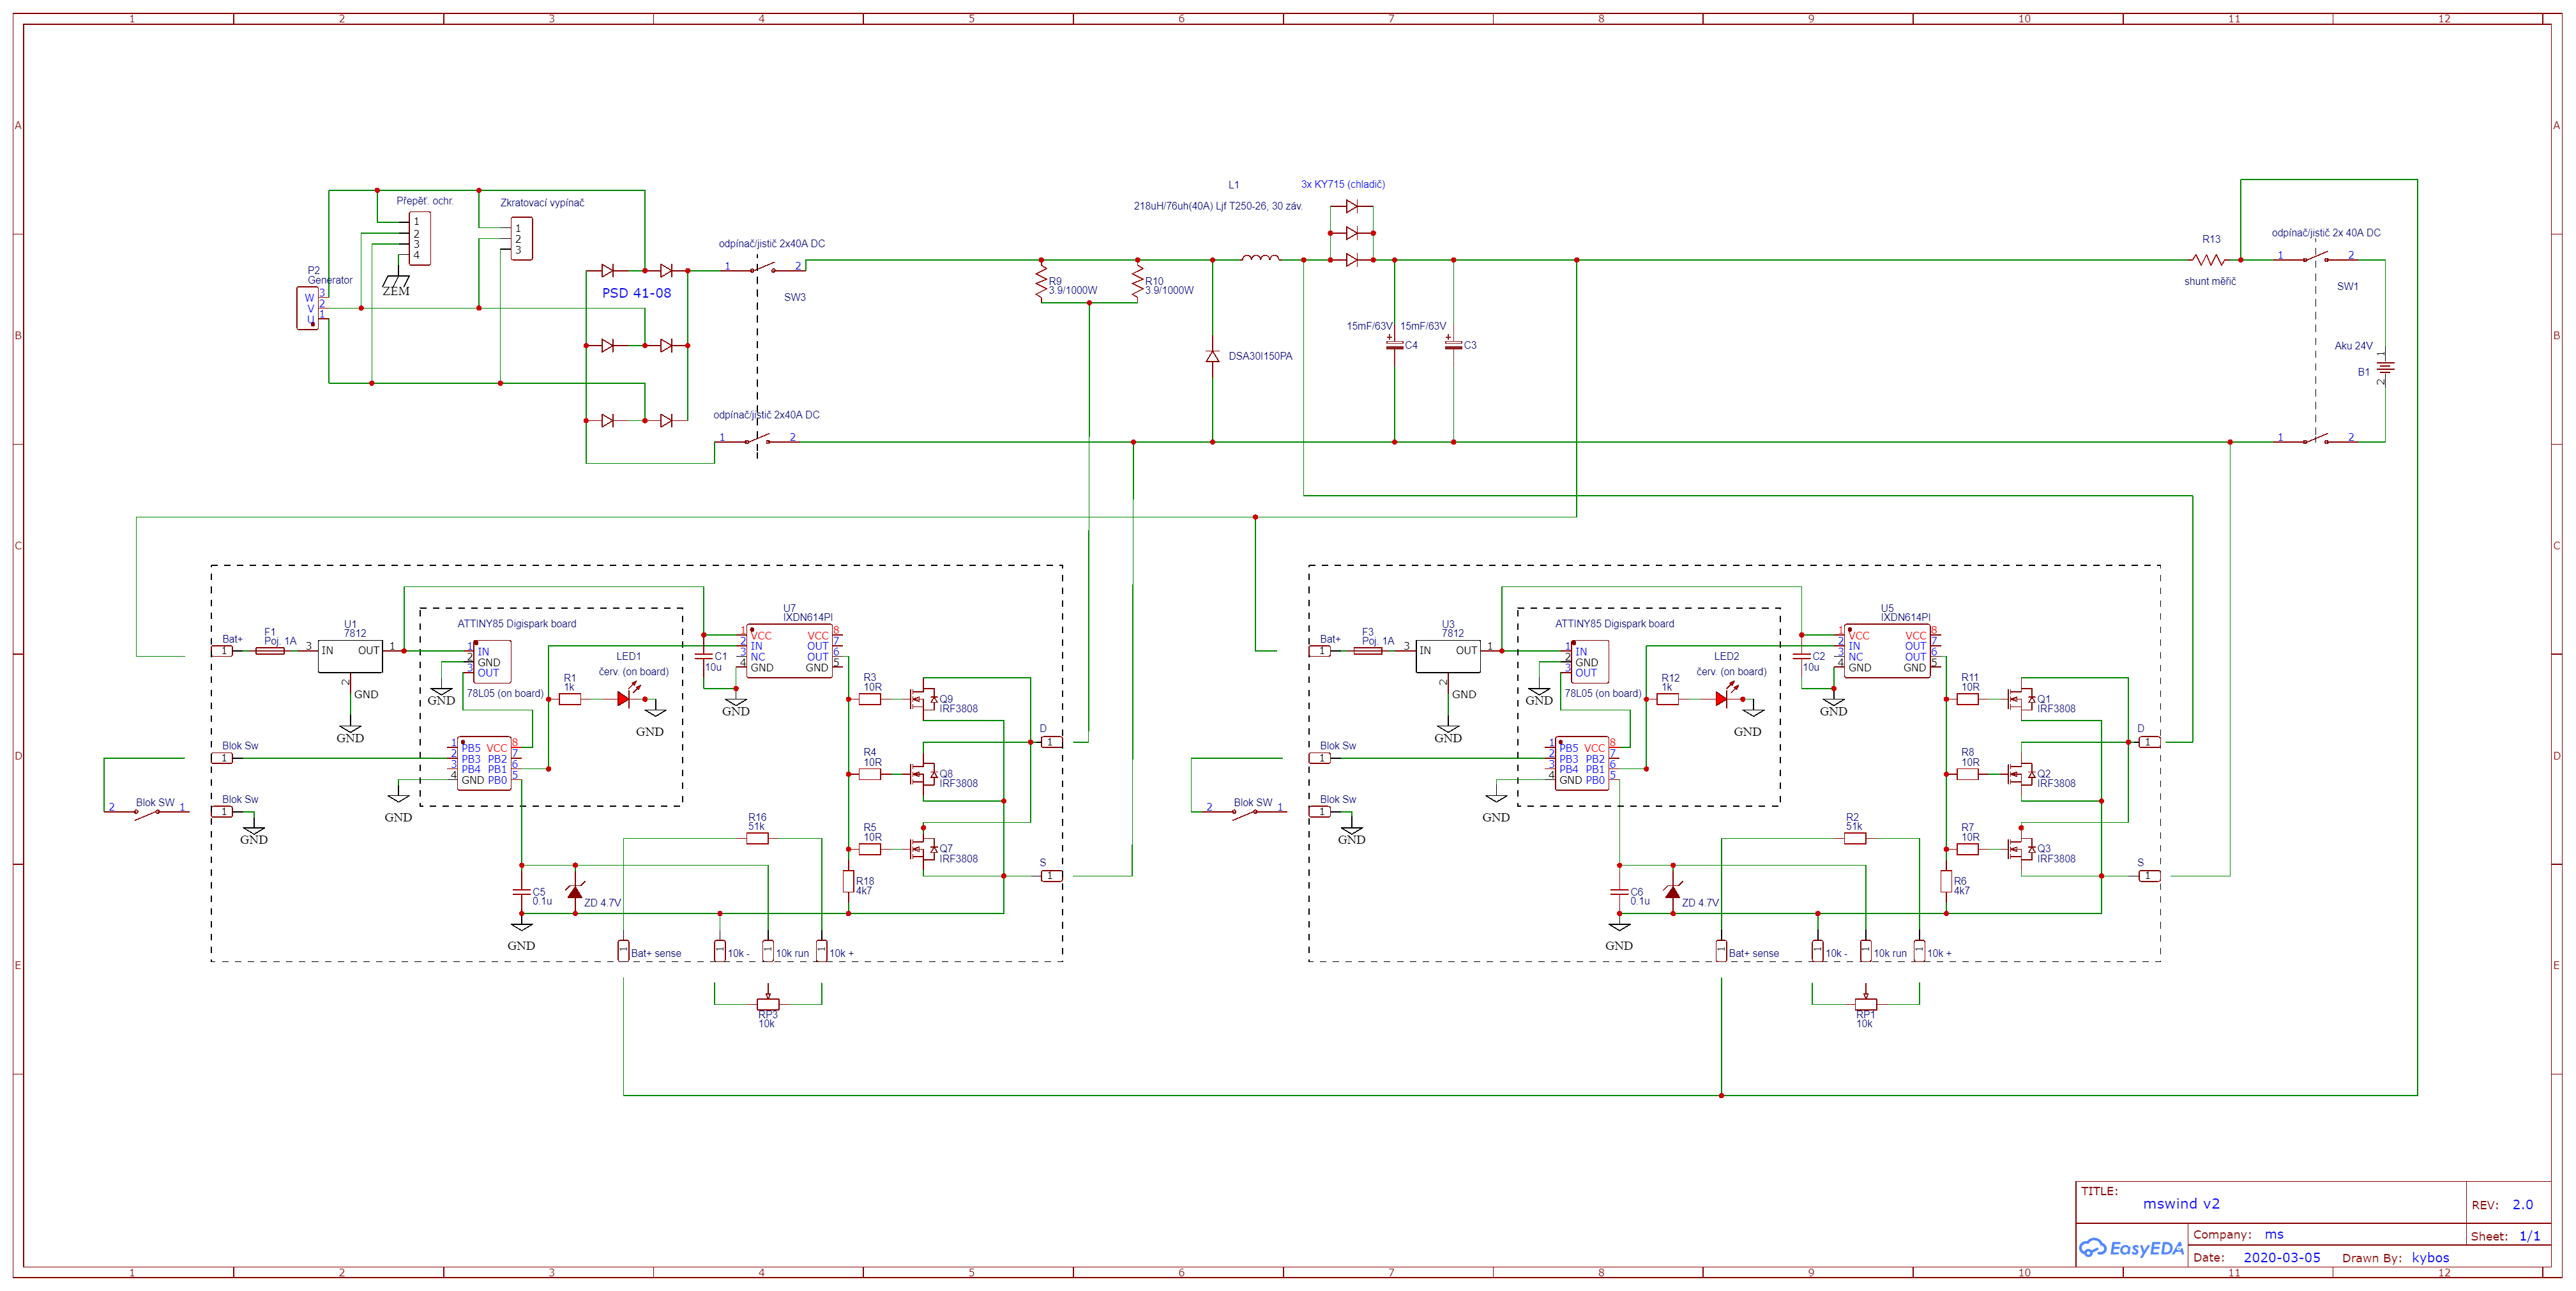Click the U7 IXDN614PI driver chip
The height and width of the screenshot is (1291, 2576).
point(790,651)
